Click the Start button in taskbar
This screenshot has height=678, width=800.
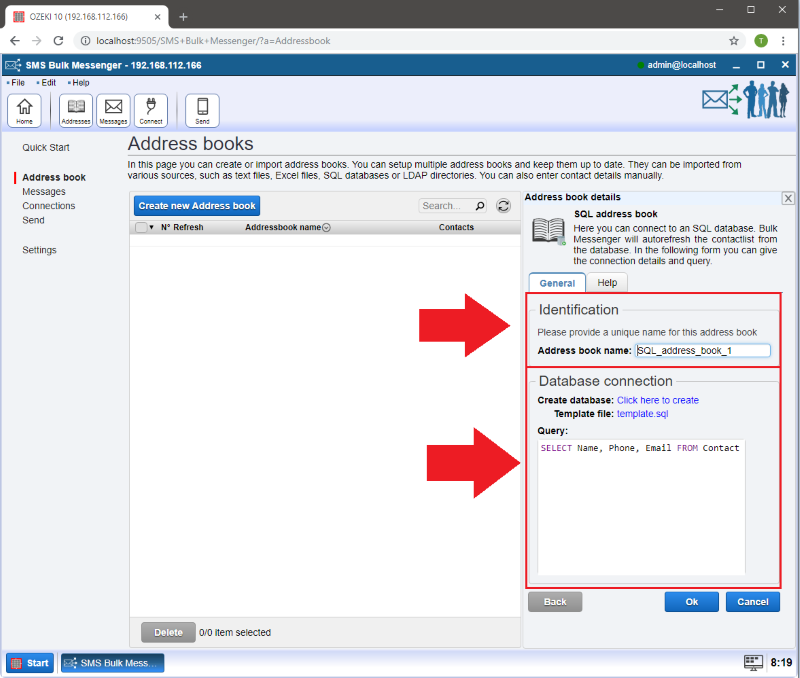[30, 663]
